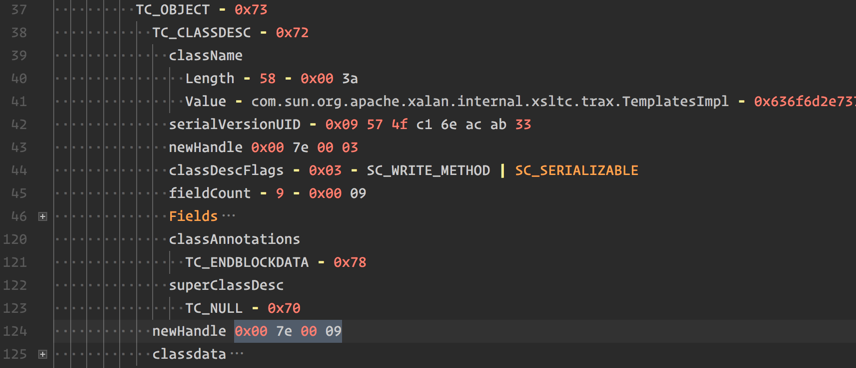Image resolution: width=856 pixels, height=368 pixels.
Task: Click the 0x70 hex value
Action: [284, 308]
